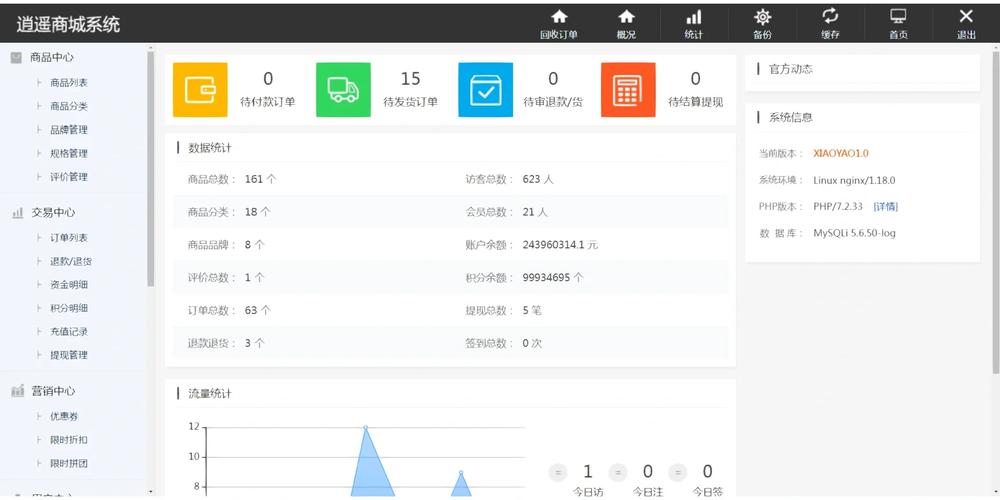
Task: Click the 商品总数 value 161 个
Action: tap(261, 180)
